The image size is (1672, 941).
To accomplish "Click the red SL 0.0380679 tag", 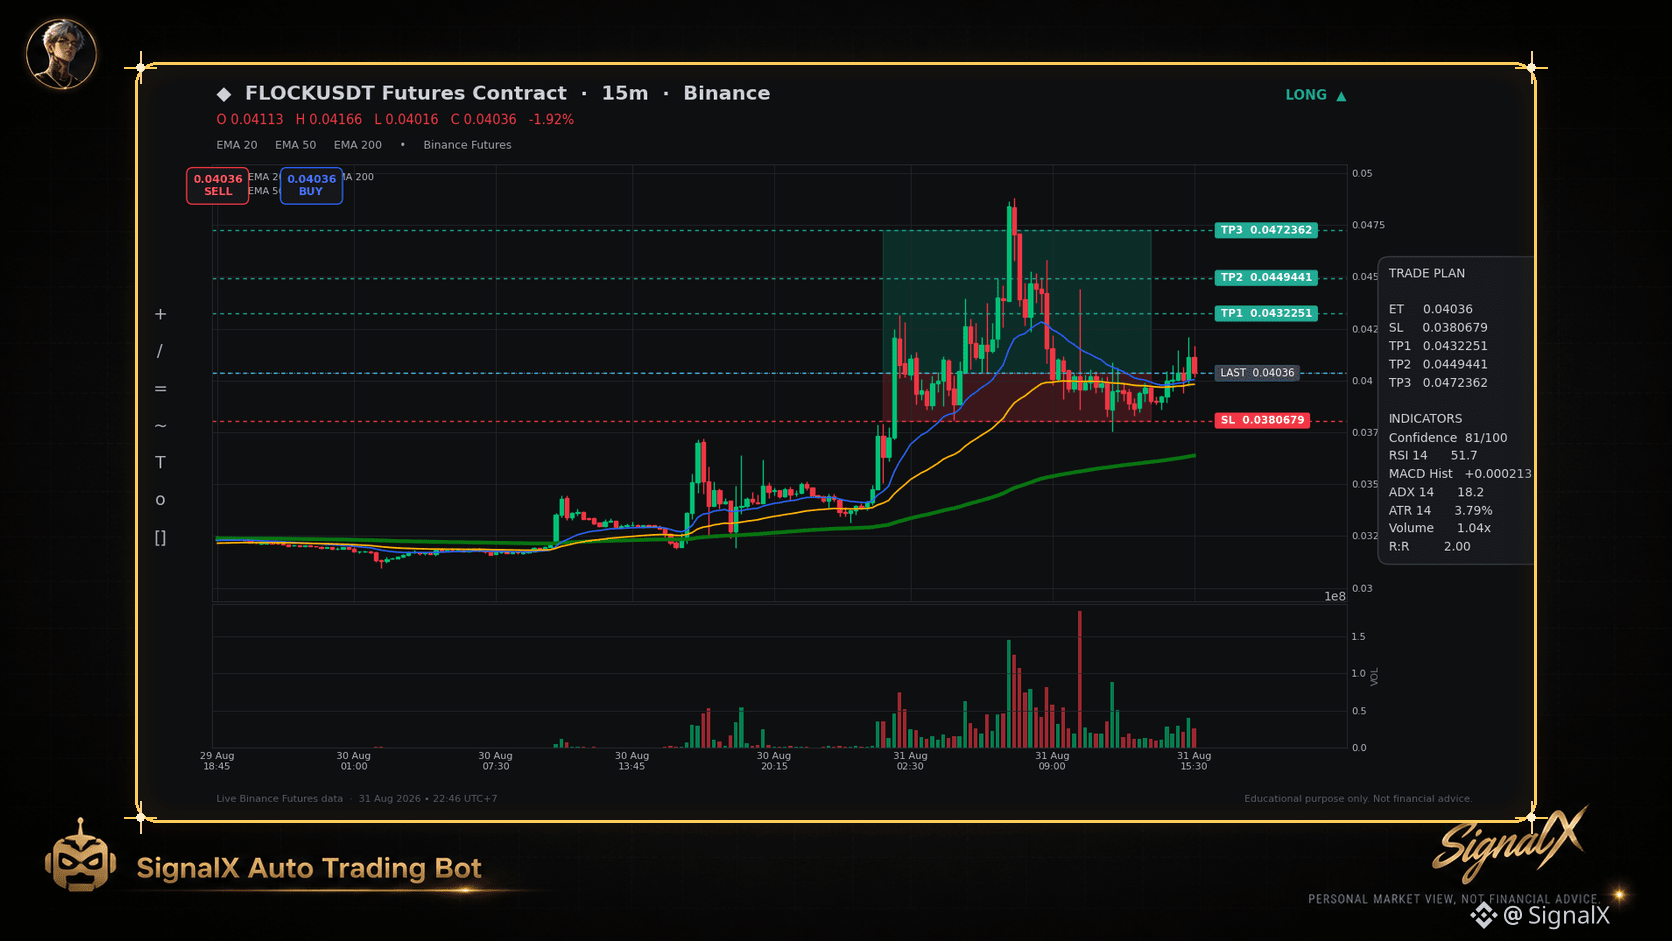I will tap(1262, 420).
